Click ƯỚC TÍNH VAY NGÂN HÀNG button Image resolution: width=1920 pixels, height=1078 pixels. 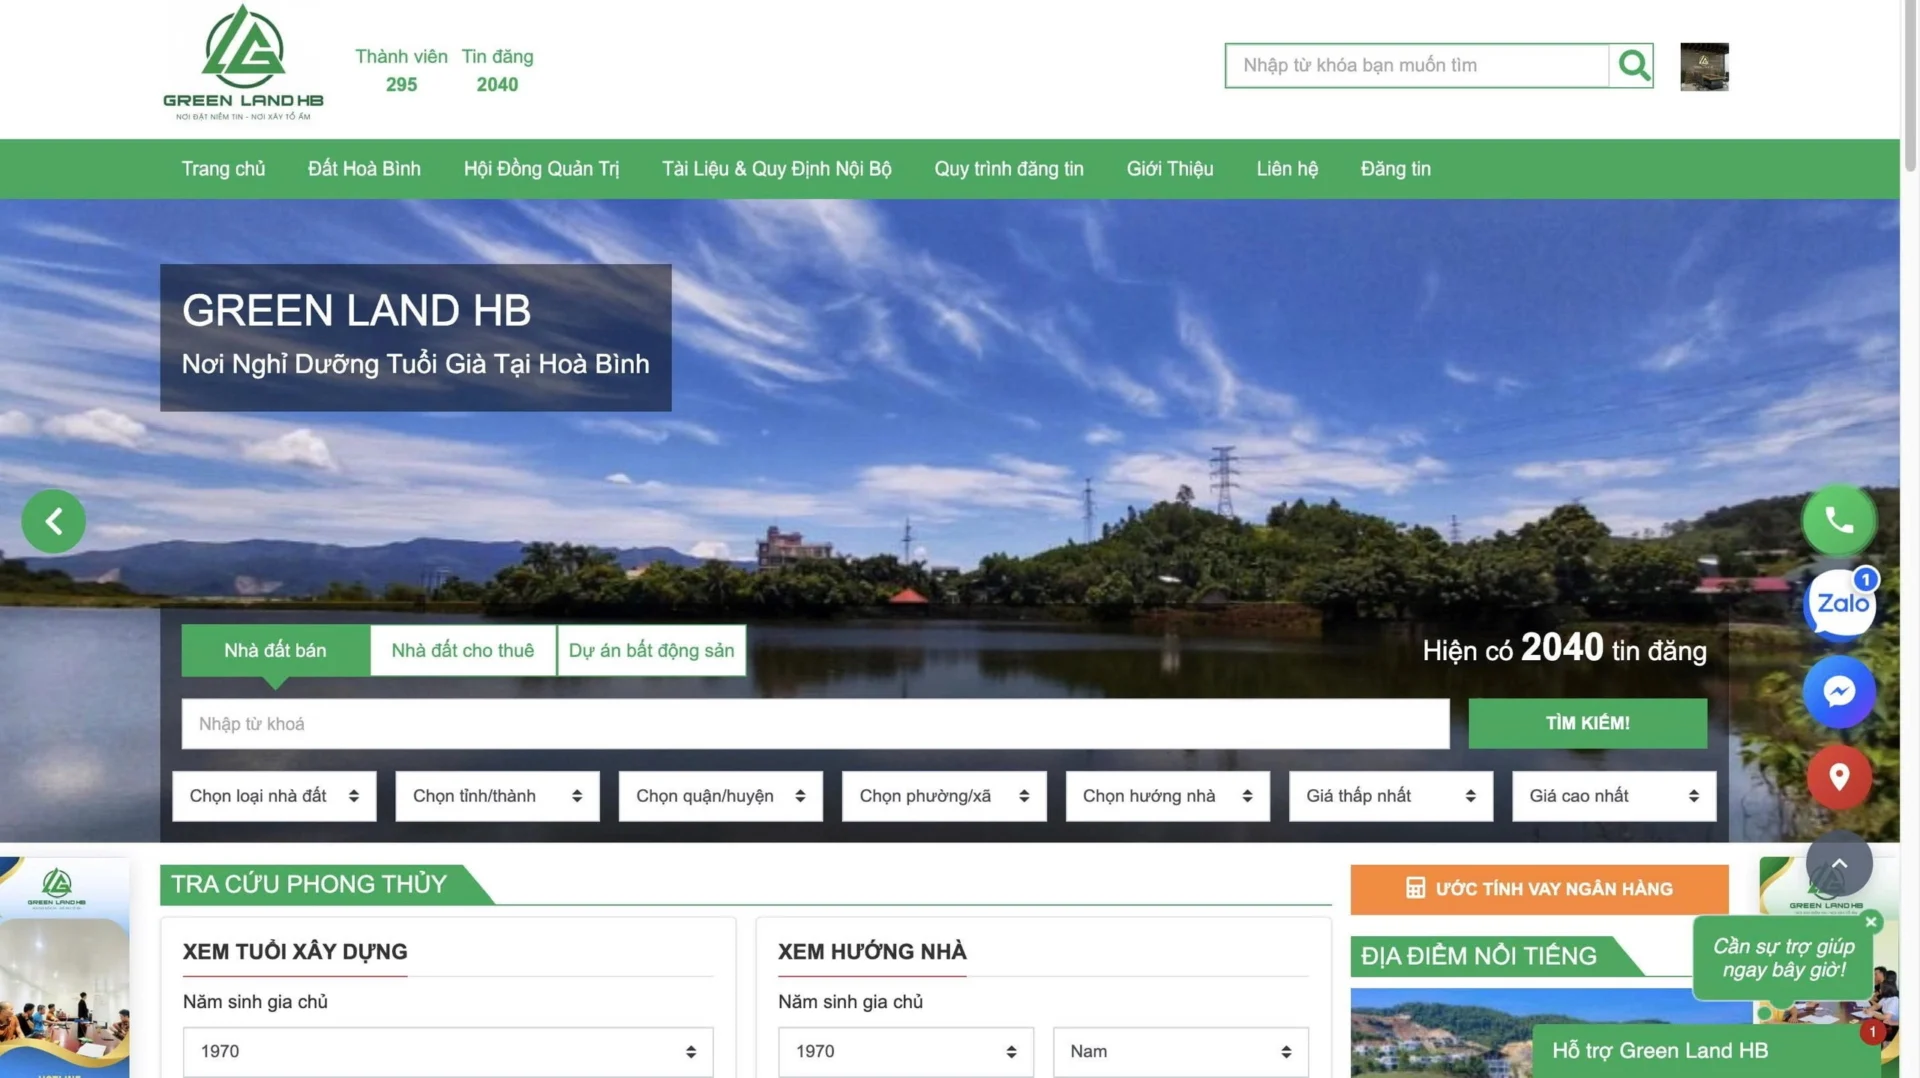(x=1539, y=889)
